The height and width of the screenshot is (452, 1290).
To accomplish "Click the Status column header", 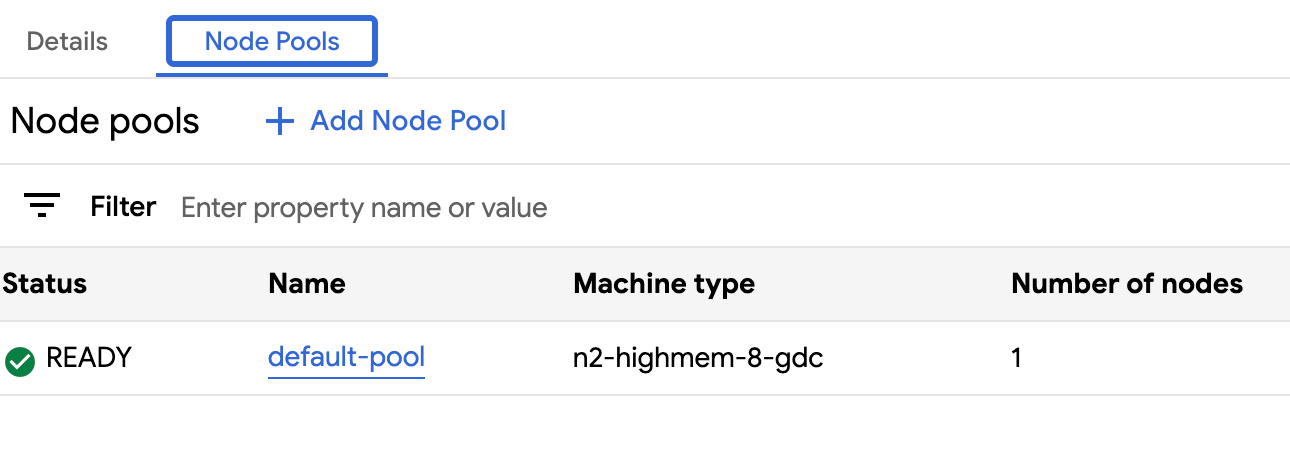I will (45, 284).
